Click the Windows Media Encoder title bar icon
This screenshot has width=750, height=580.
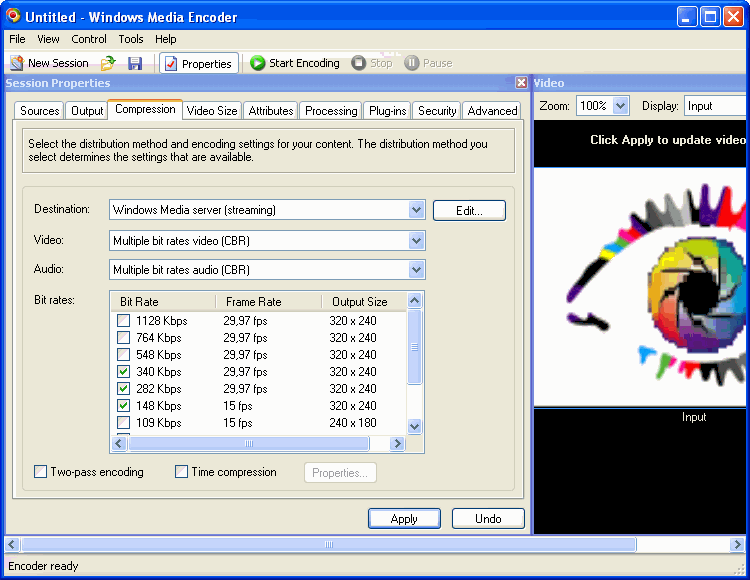(13, 16)
